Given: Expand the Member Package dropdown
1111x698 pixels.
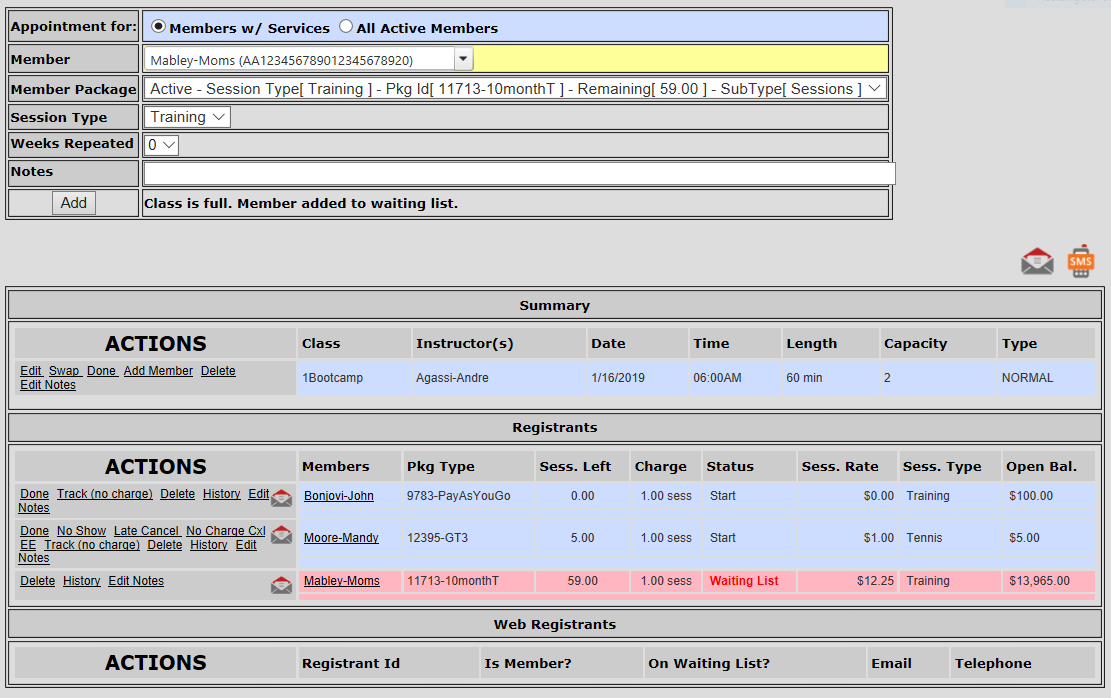Looking at the screenshot, I should [x=874, y=89].
